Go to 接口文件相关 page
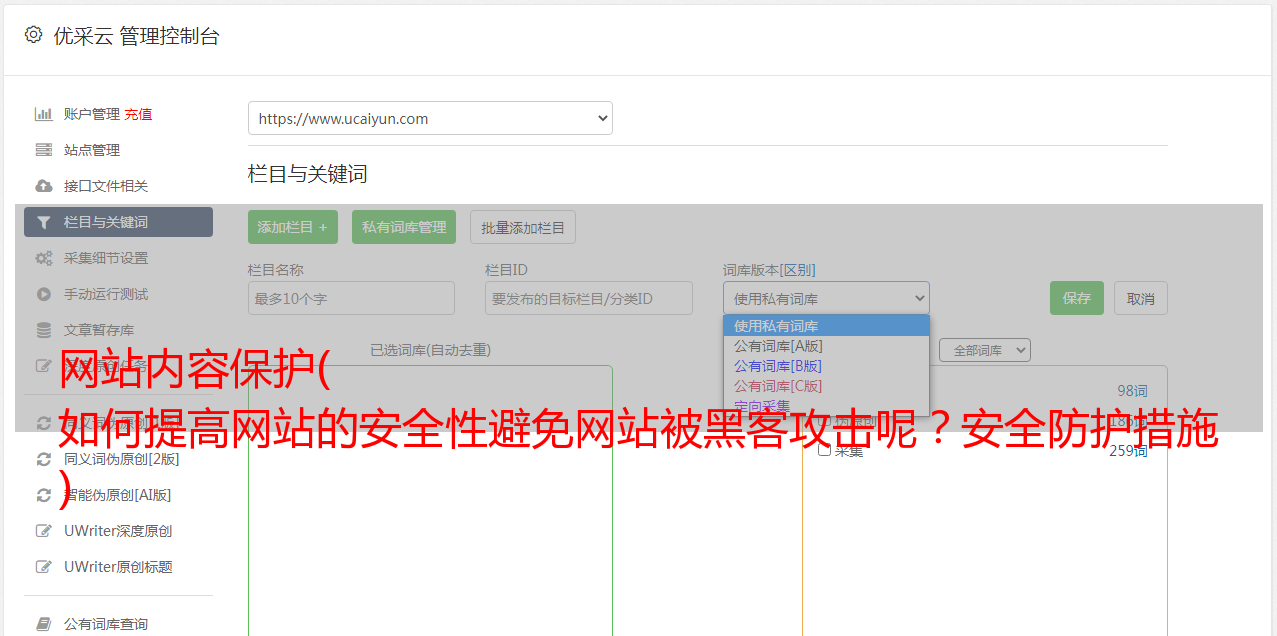 pos(106,186)
